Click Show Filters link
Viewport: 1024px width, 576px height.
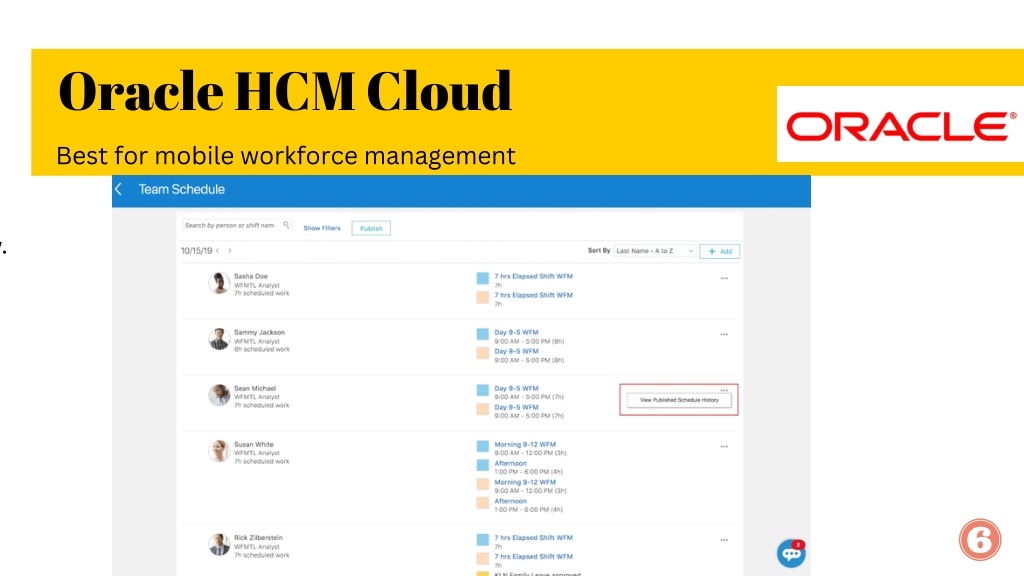(x=322, y=228)
